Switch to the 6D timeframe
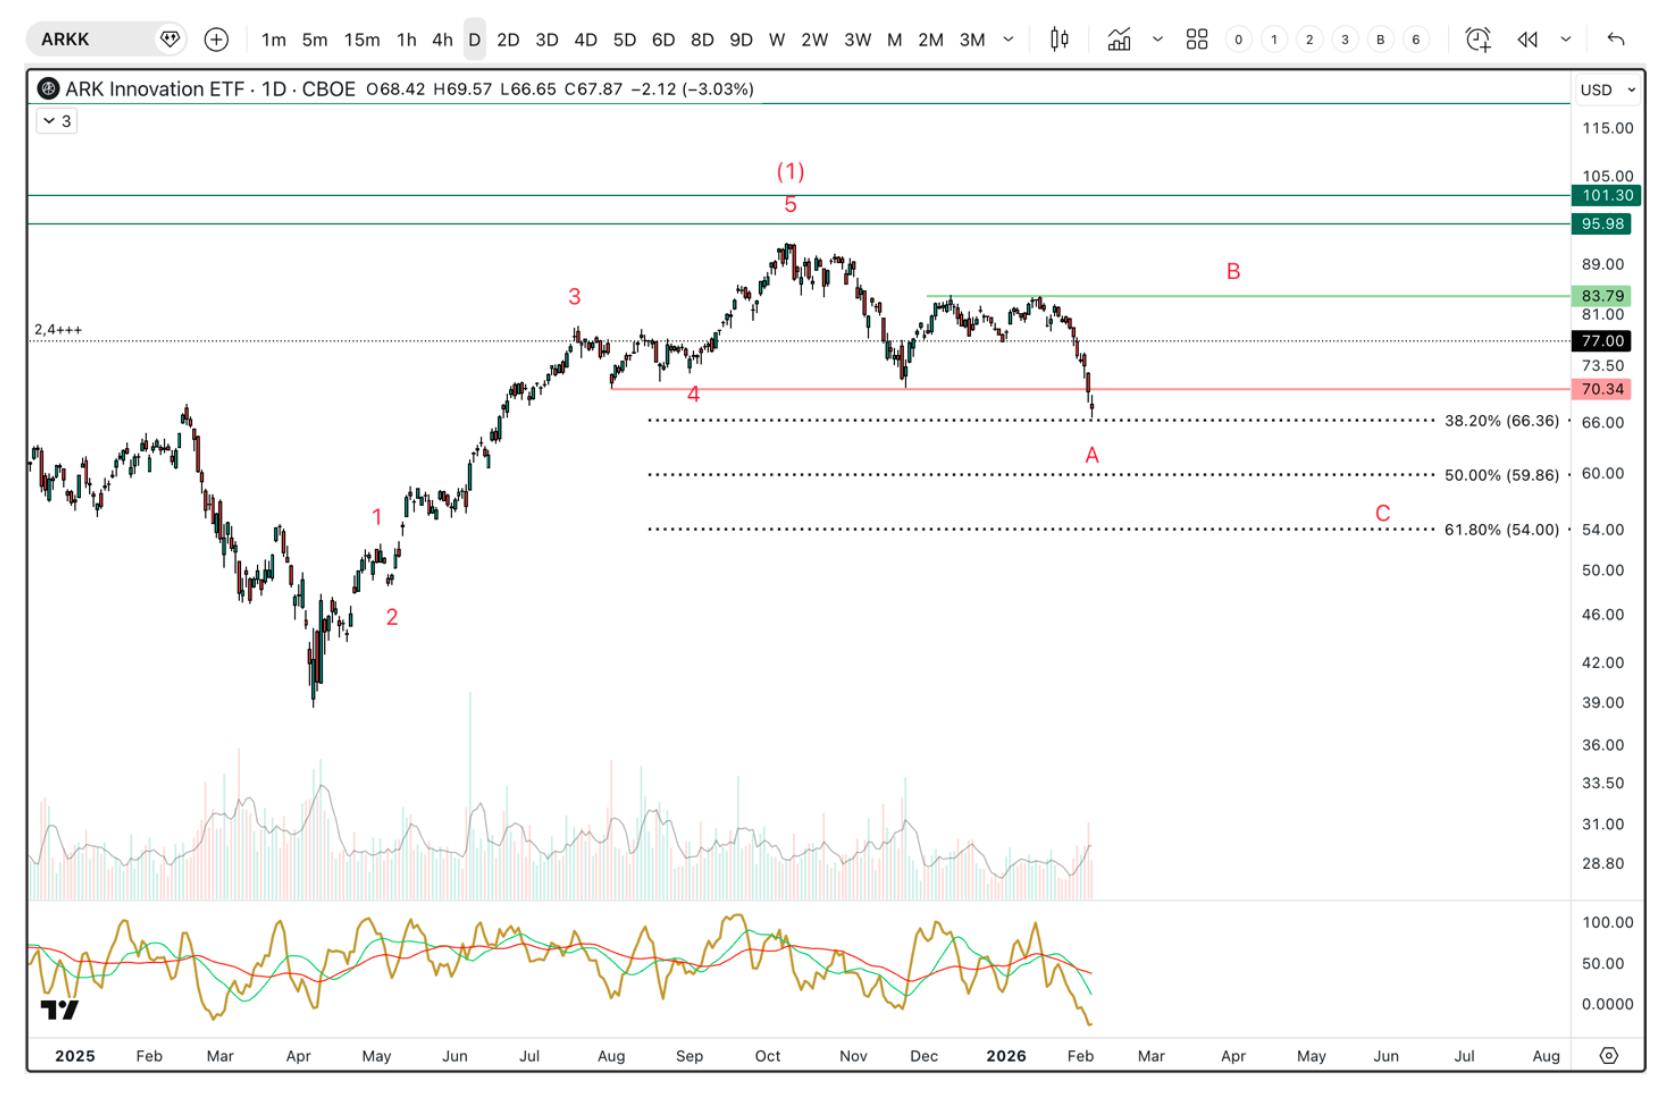 (664, 39)
